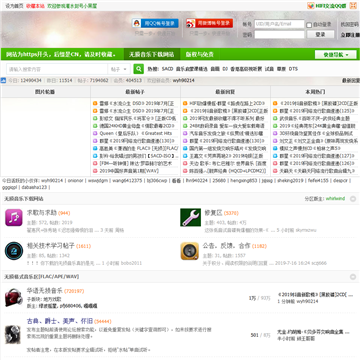Open the 帖子 search type dropdown
Viewport: 360px width, 360px height.
(x=119, y=69)
